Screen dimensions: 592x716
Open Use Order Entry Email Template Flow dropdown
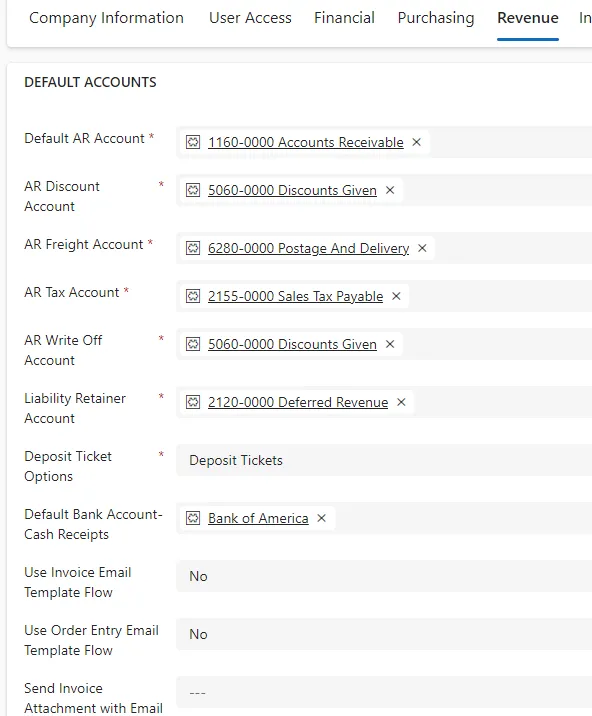click(x=384, y=634)
